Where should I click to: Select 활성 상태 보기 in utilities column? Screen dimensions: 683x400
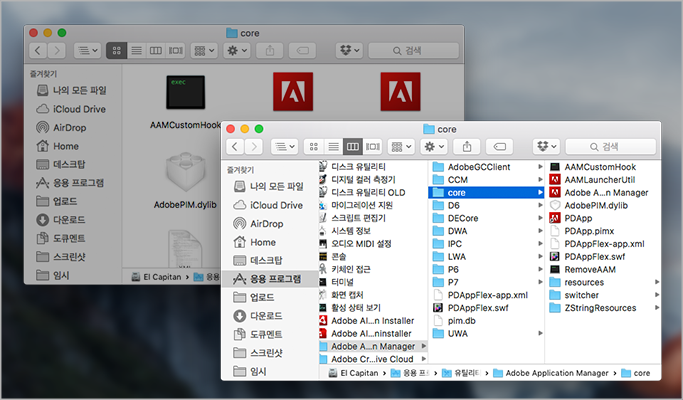point(373,308)
